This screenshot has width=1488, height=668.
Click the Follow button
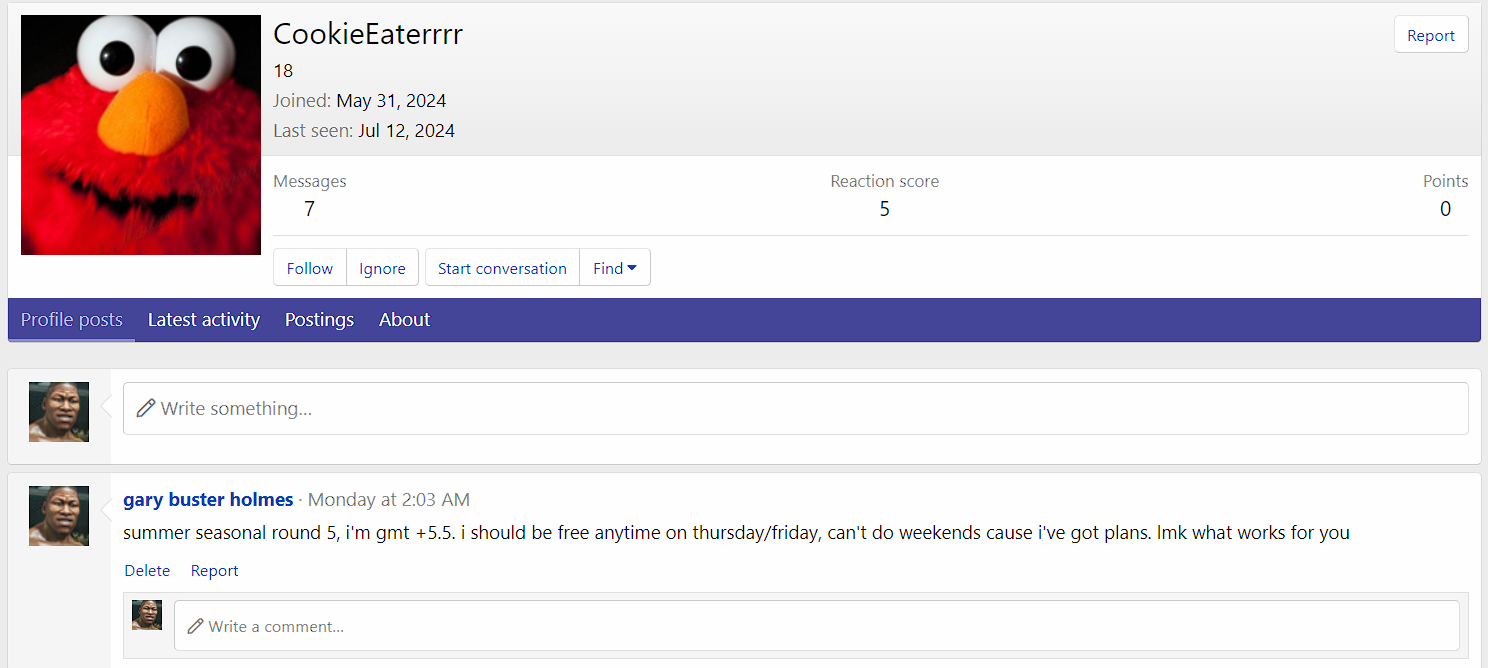310,268
